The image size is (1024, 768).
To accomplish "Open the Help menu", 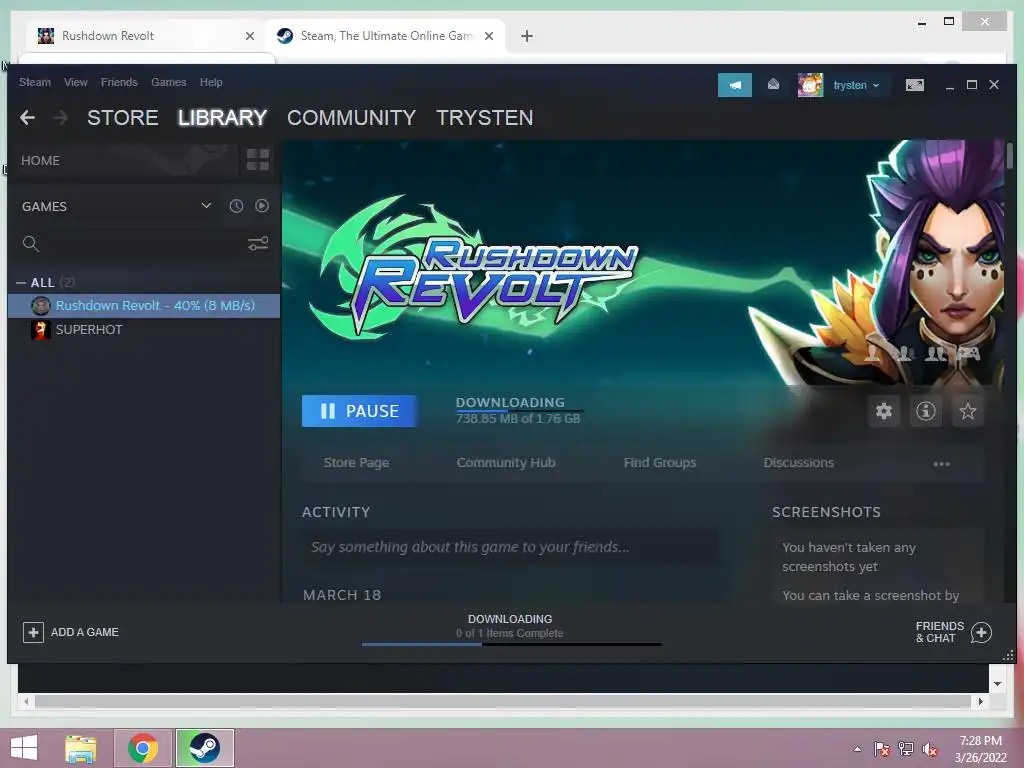I will pyautogui.click(x=211, y=82).
